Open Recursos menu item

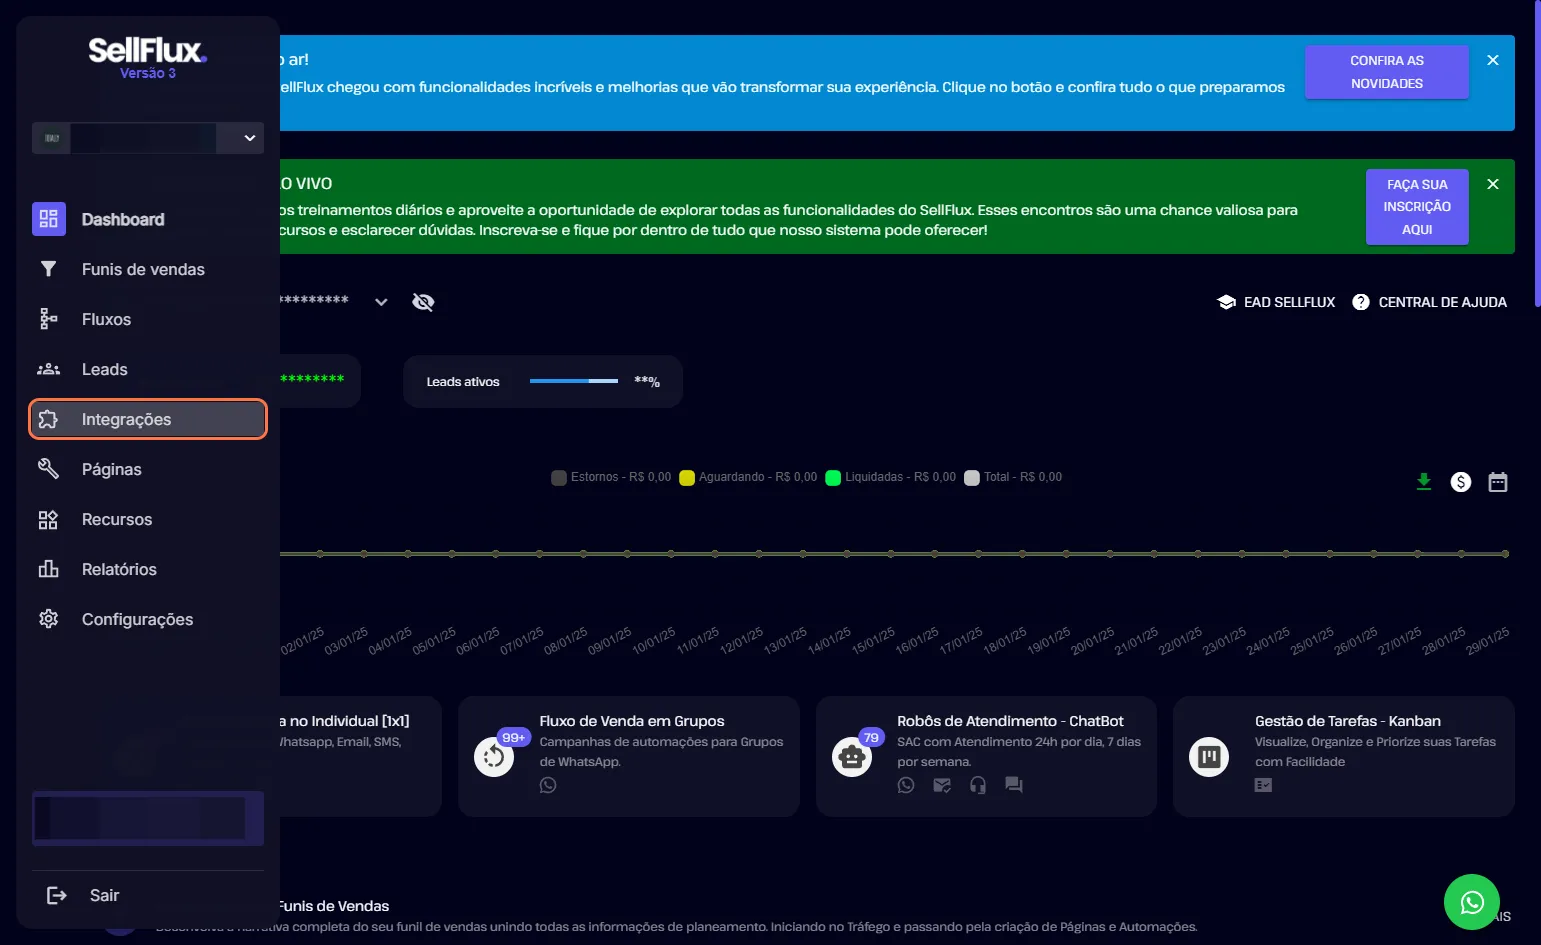(148, 519)
